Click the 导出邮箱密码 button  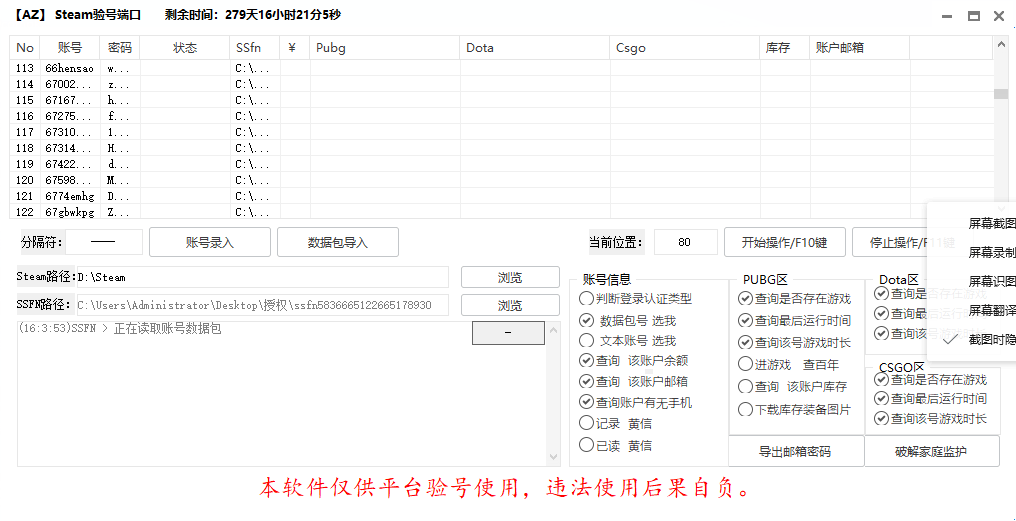tap(796, 451)
